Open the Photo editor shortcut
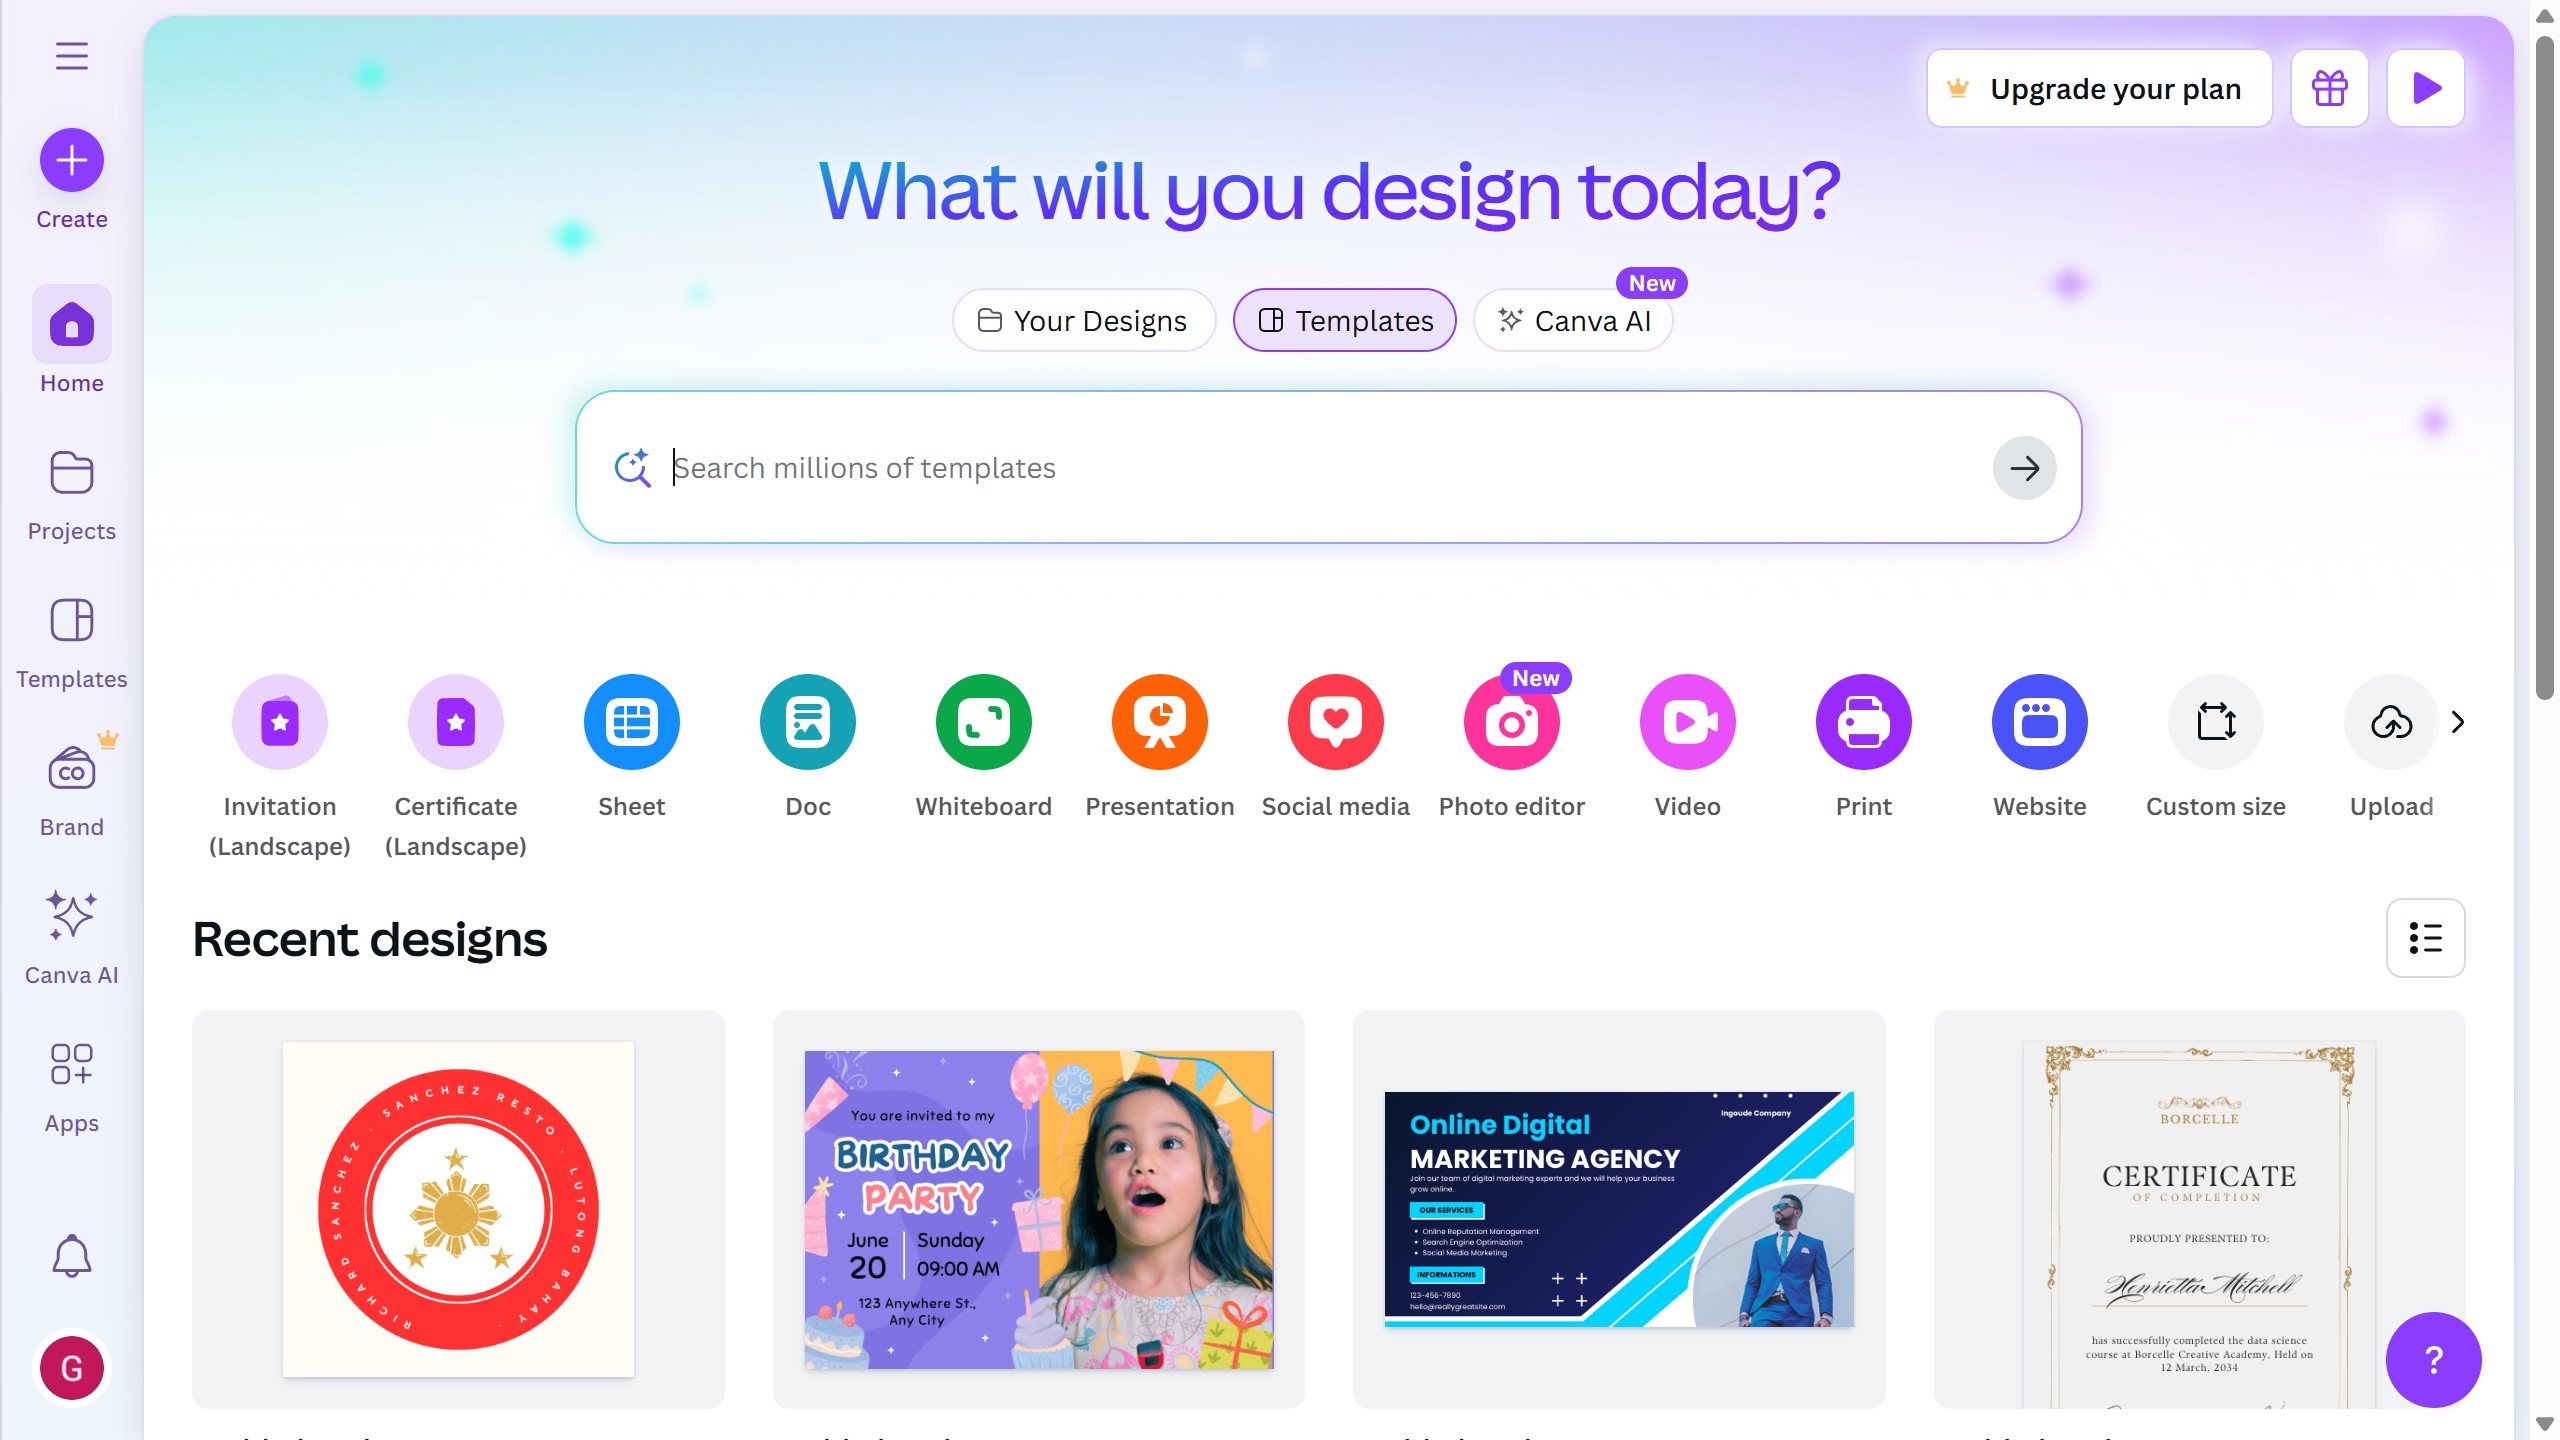The image size is (2560, 1440). coord(1512,722)
